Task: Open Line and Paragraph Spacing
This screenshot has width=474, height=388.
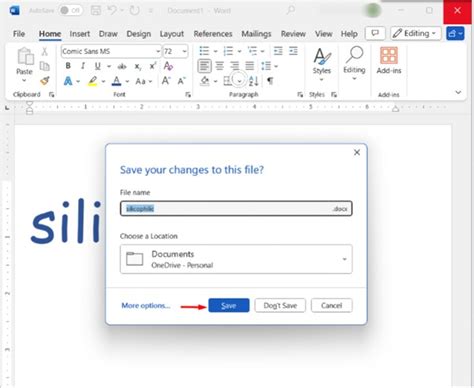Action: 266,66
